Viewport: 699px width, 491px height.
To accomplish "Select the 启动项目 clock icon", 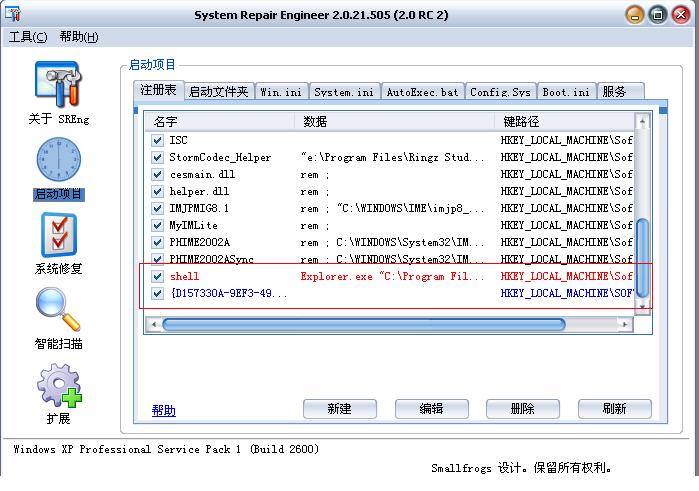I will pos(58,160).
